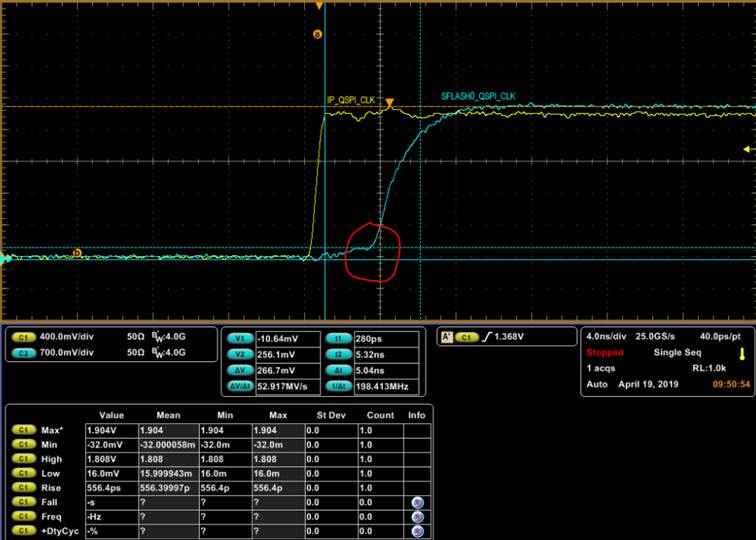Click the 280ps t1 value

coord(368,339)
